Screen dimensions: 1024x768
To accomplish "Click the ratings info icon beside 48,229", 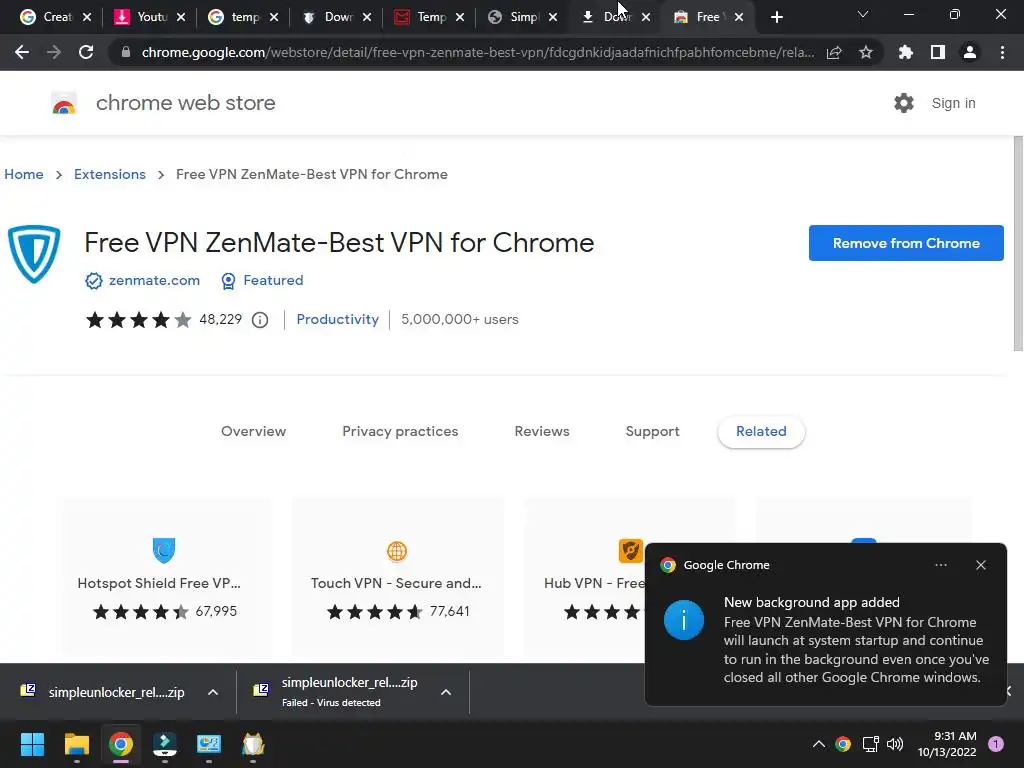I will [x=260, y=319].
